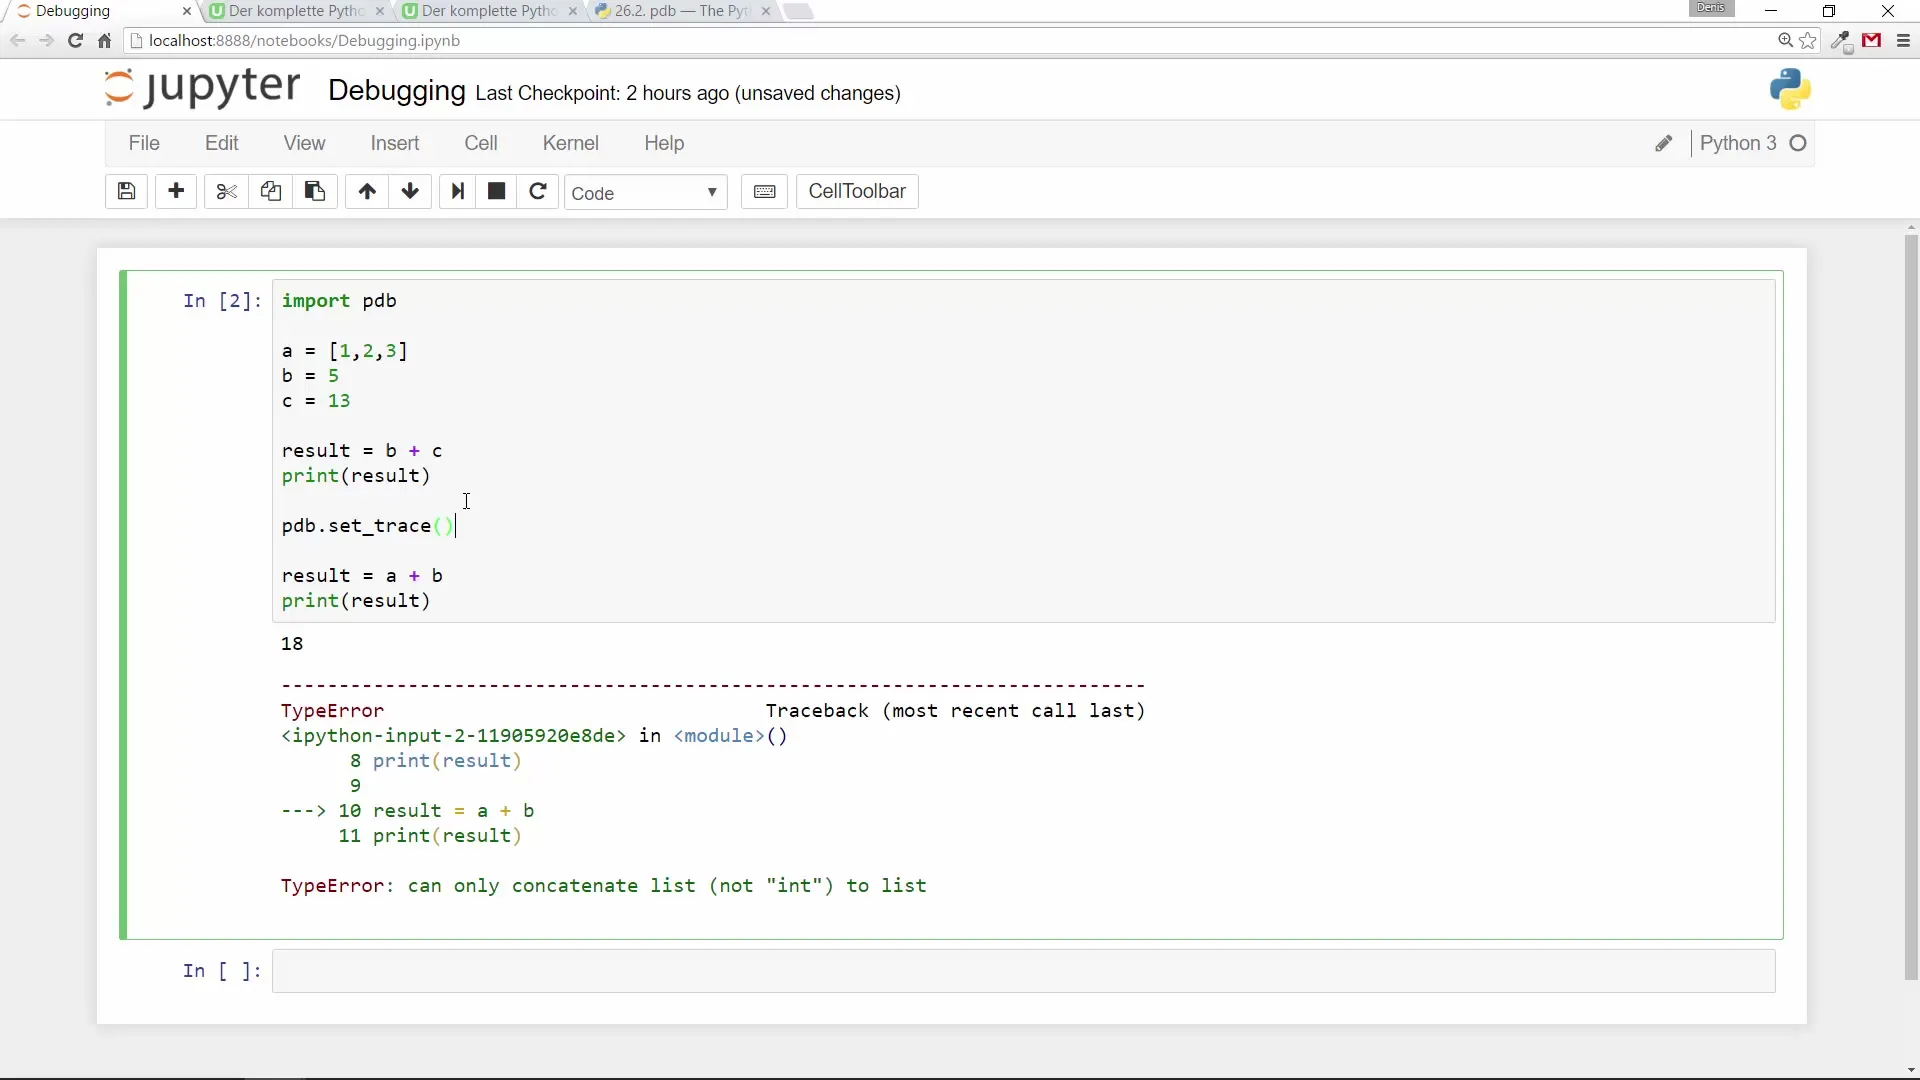1920x1080 pixels.
Task: Insert a cell below with plus icon
Action: pos(176,191)
